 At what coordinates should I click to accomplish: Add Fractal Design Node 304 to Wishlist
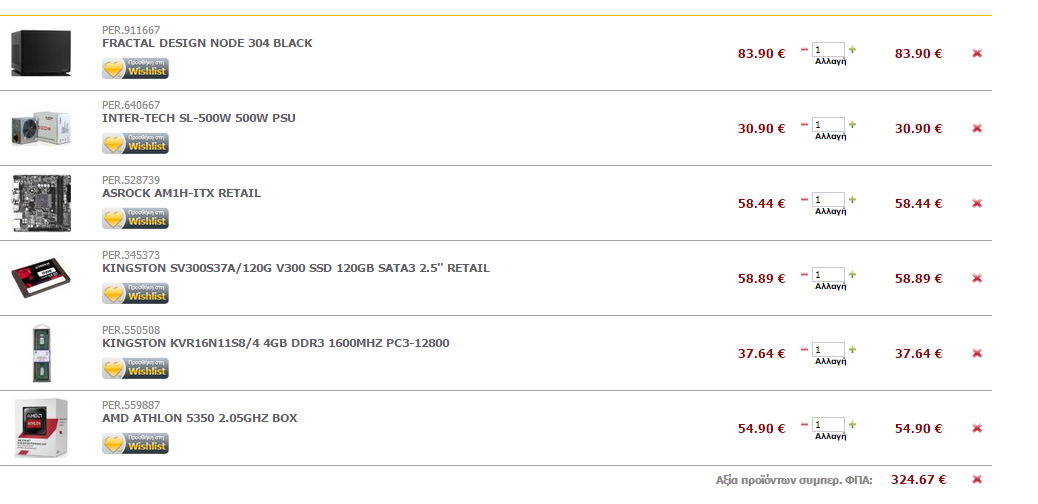135,68
